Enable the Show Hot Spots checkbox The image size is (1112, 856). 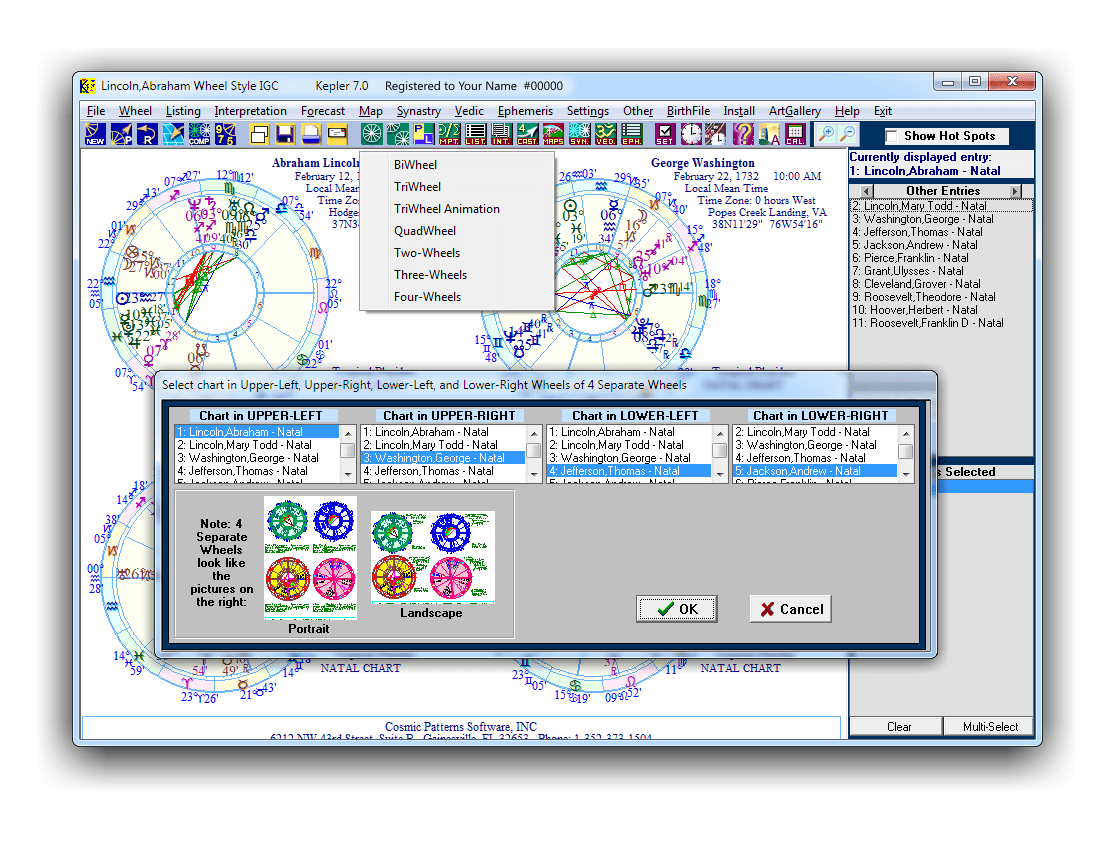click(x=891, y=136)
